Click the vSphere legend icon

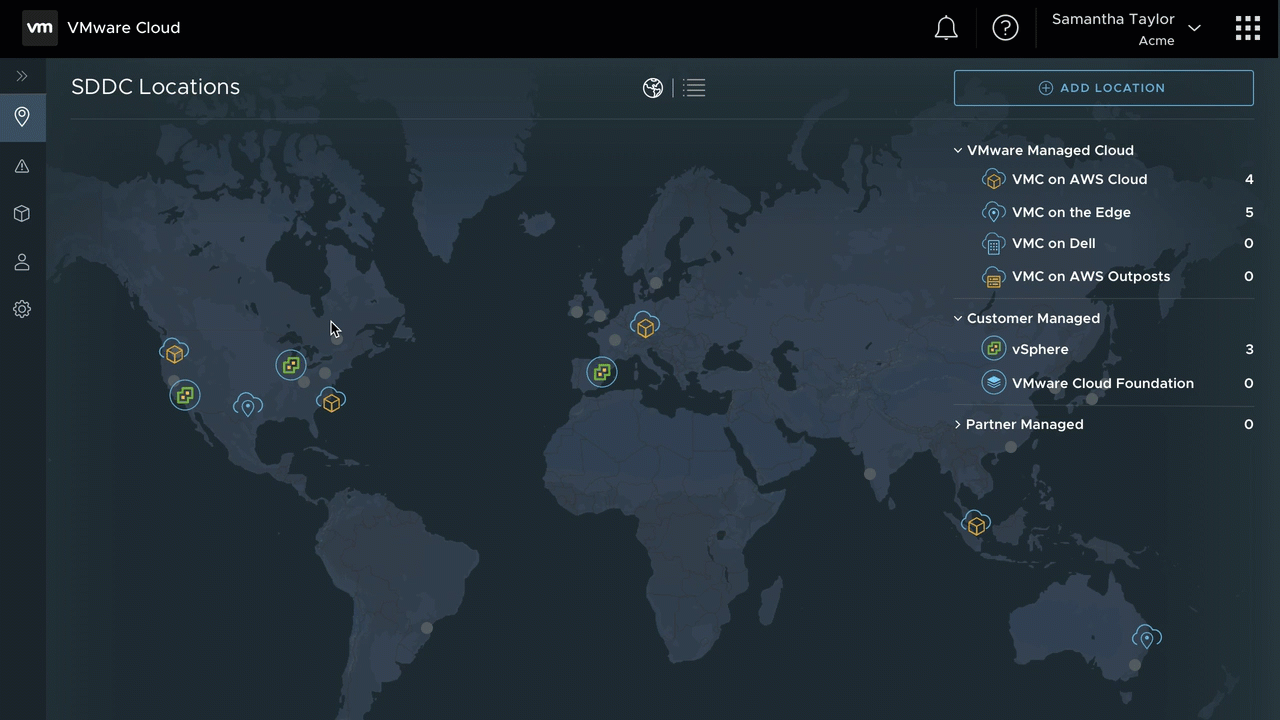[993, 349]
